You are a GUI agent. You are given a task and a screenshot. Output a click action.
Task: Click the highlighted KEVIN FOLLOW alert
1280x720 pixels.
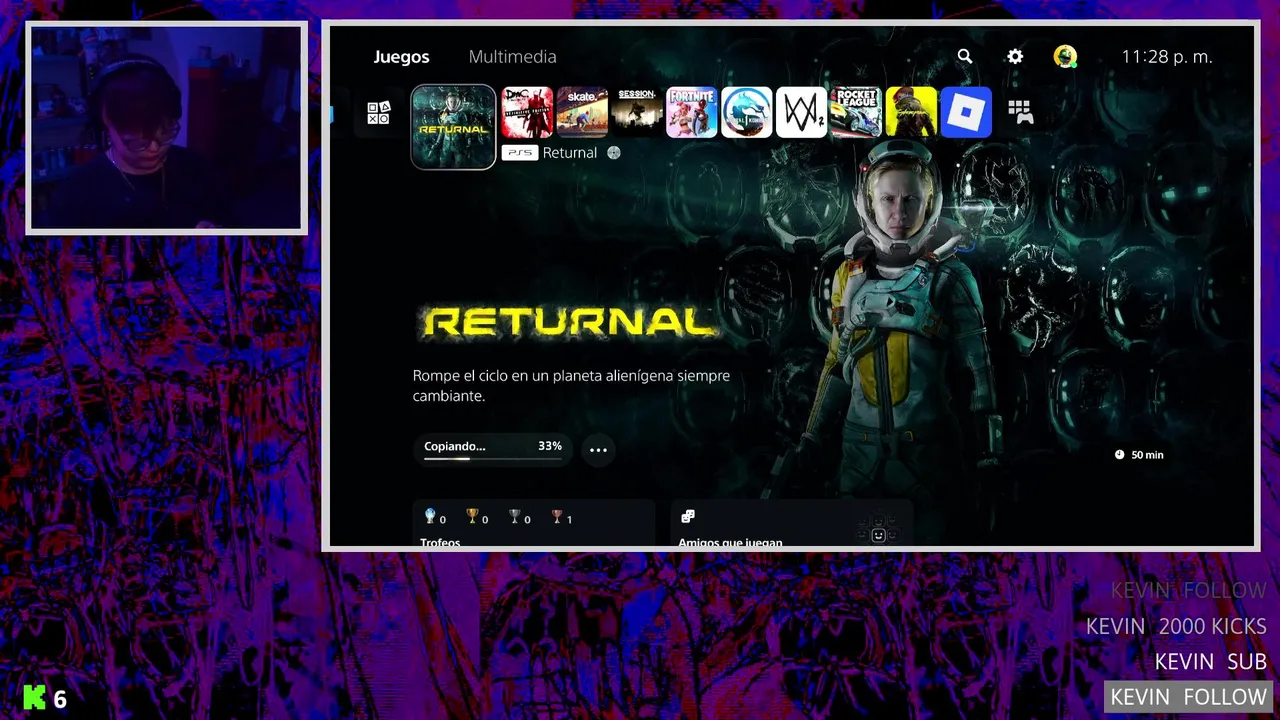click(1188, 697)
